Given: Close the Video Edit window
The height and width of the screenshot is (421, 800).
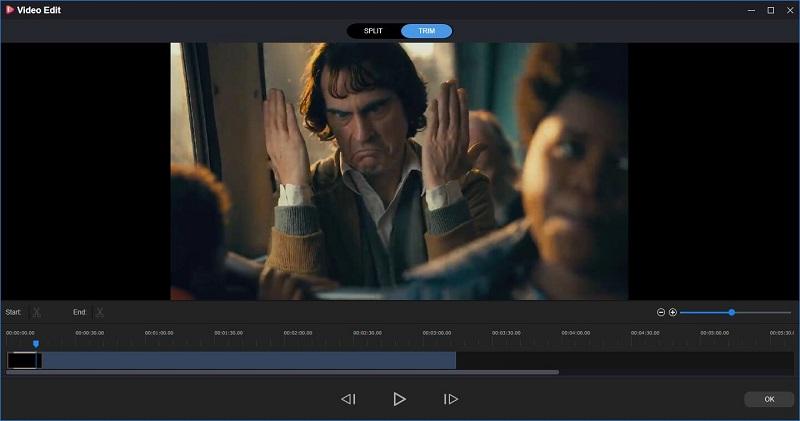Looking at the screenshot, I should [x=790, y=10].
